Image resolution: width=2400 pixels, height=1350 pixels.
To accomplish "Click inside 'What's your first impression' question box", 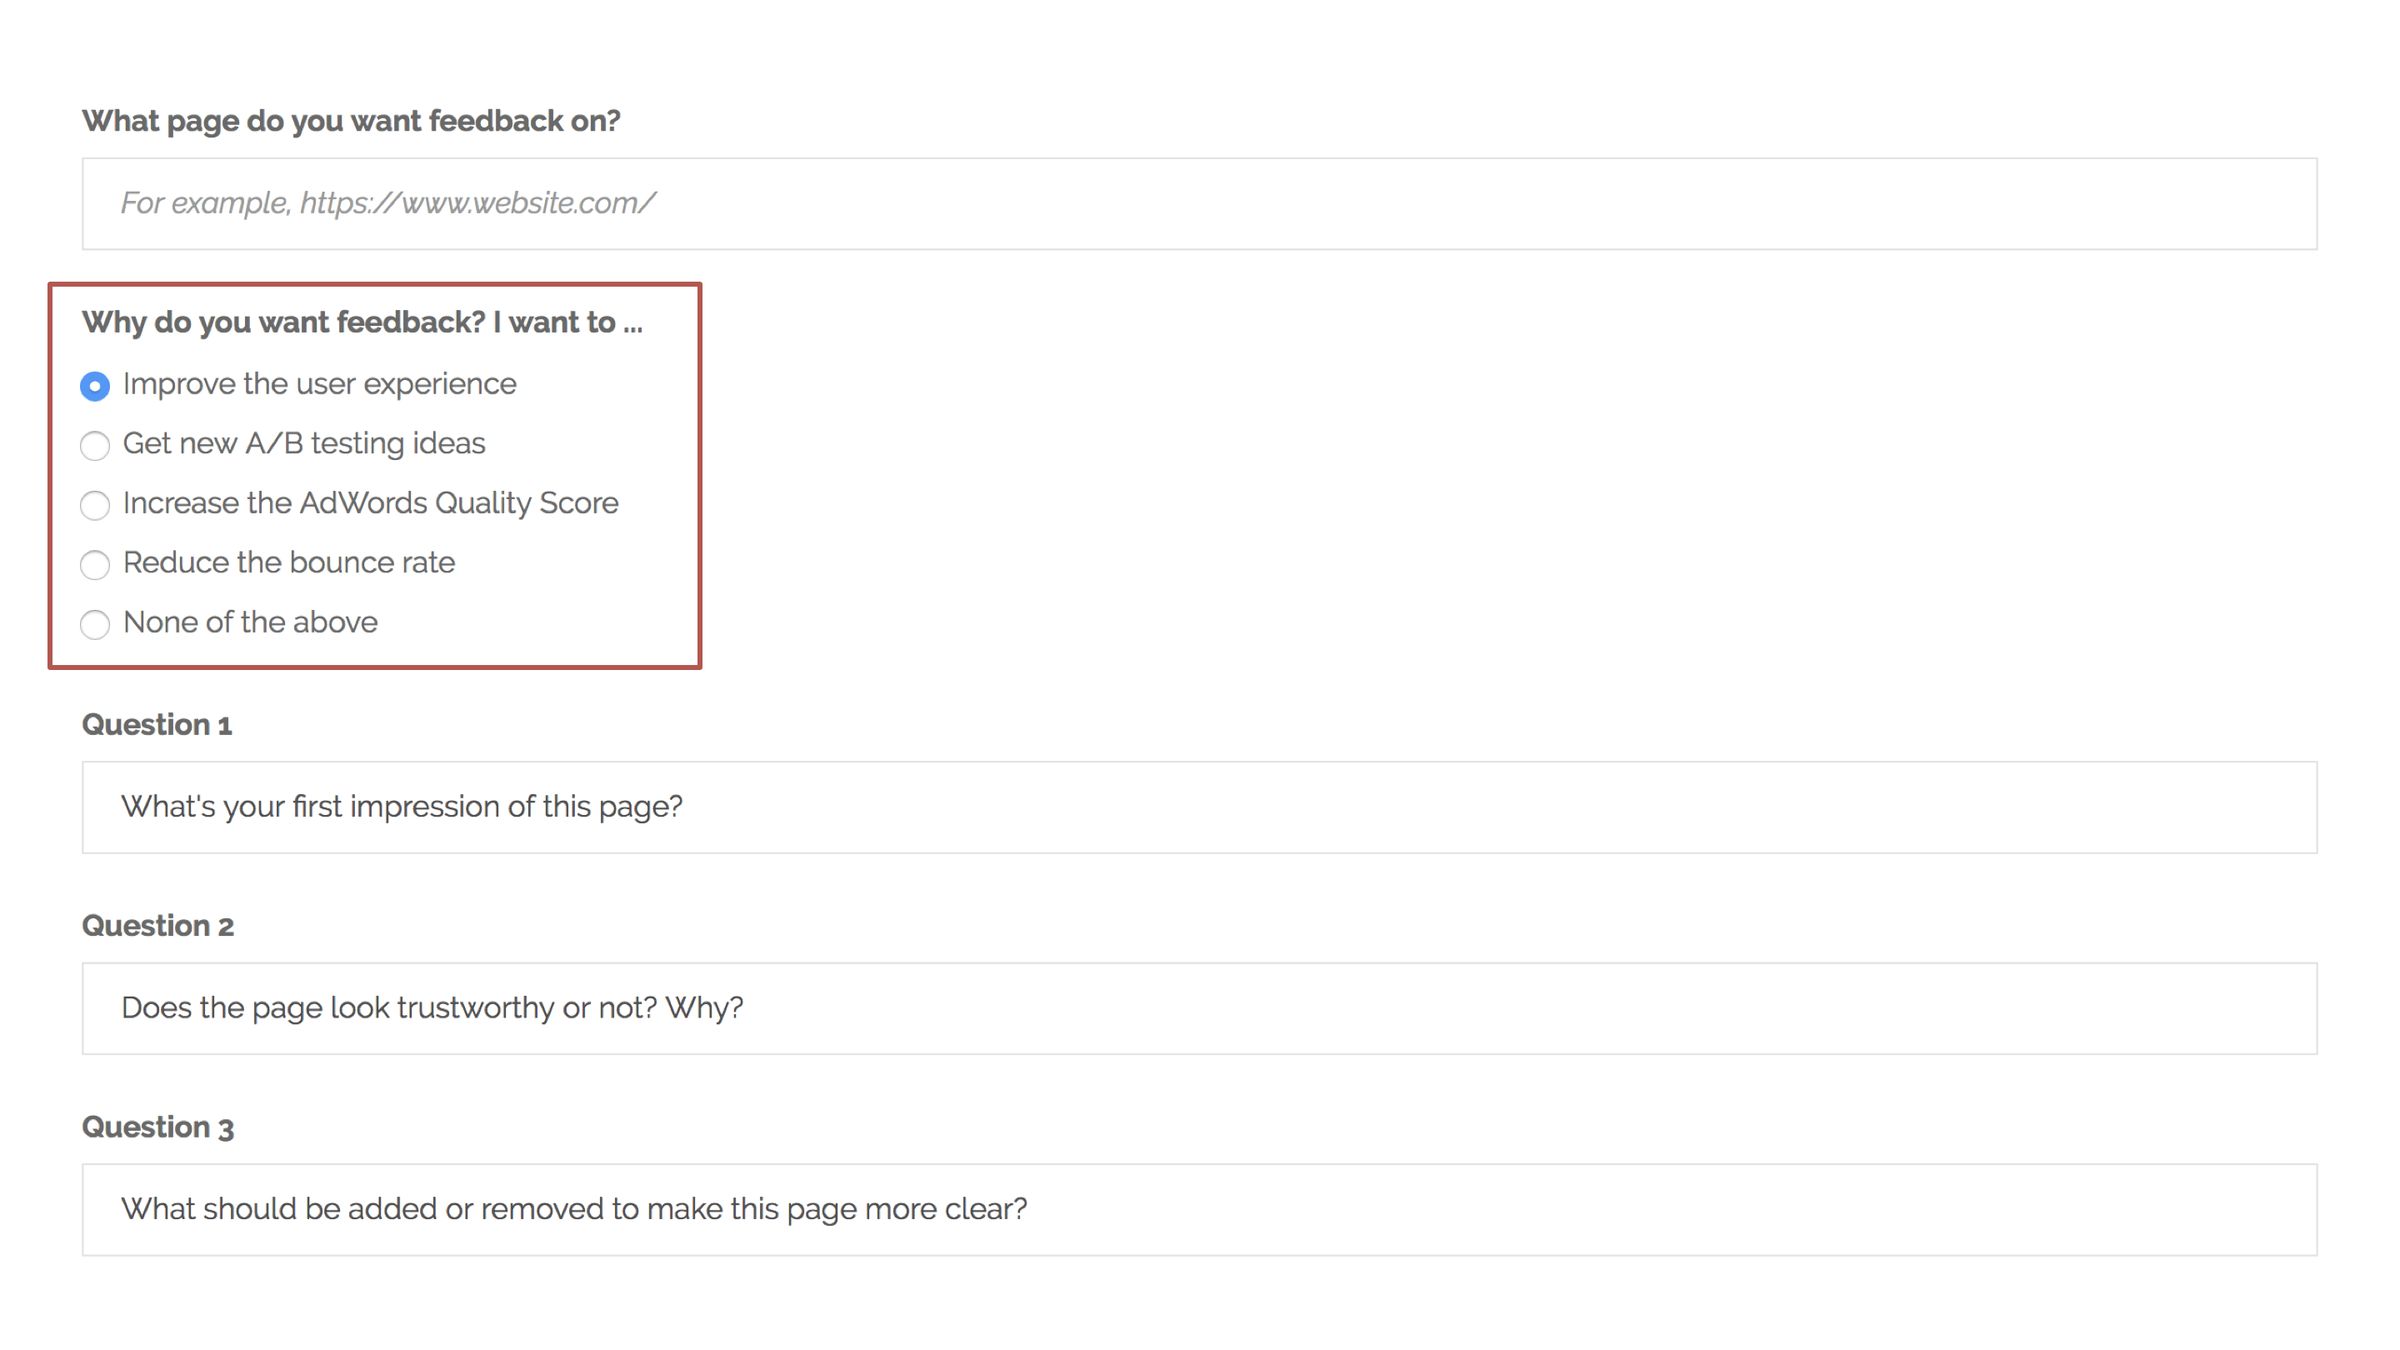I will (402, 806).
